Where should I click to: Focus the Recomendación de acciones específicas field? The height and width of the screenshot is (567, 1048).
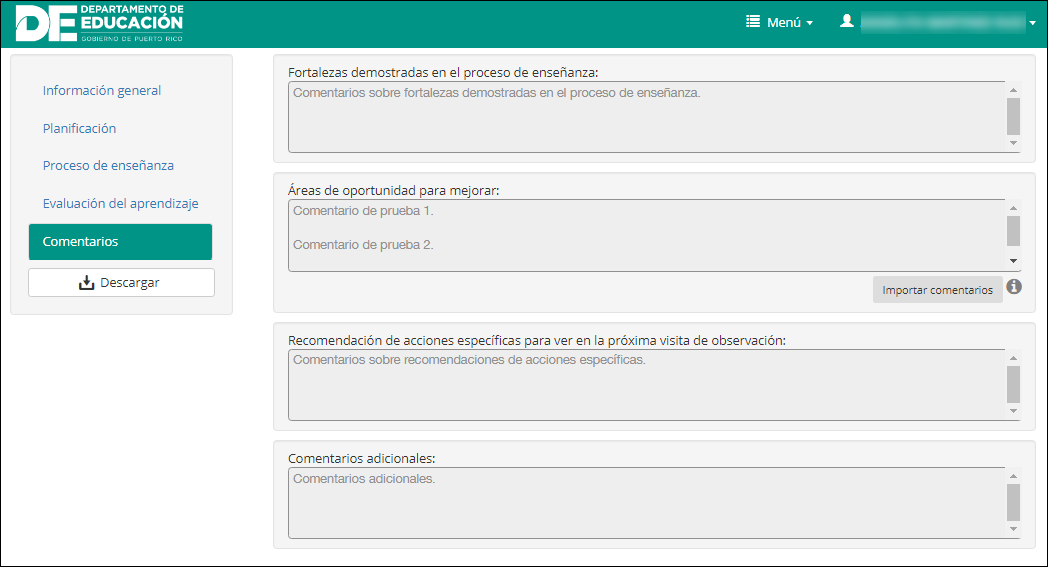(x=646, y=385)
